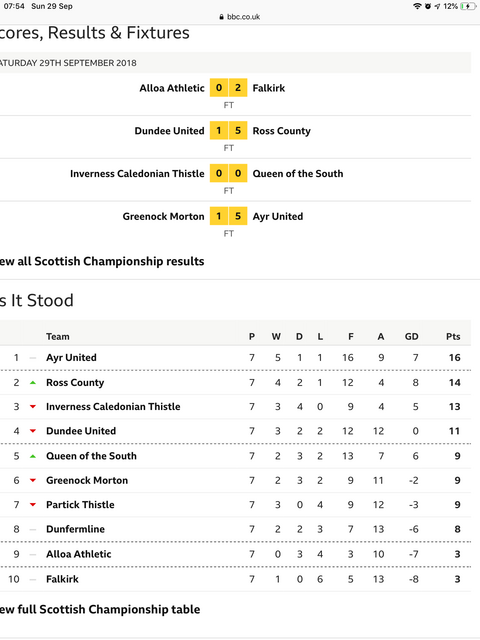
Task: Select Falkirk in the league table
Action: click(x=62, y=579)
